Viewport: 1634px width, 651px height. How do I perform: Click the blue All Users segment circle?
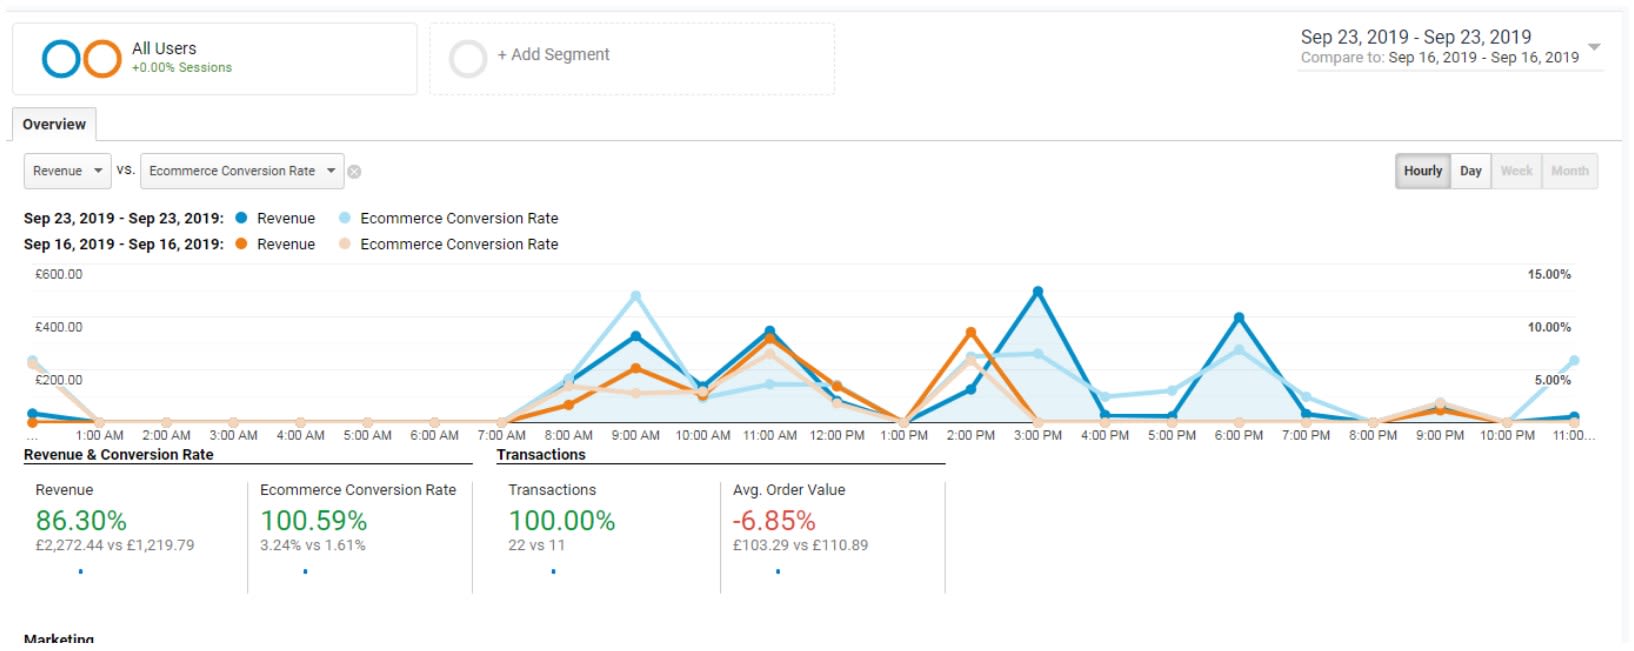(60, 59)
